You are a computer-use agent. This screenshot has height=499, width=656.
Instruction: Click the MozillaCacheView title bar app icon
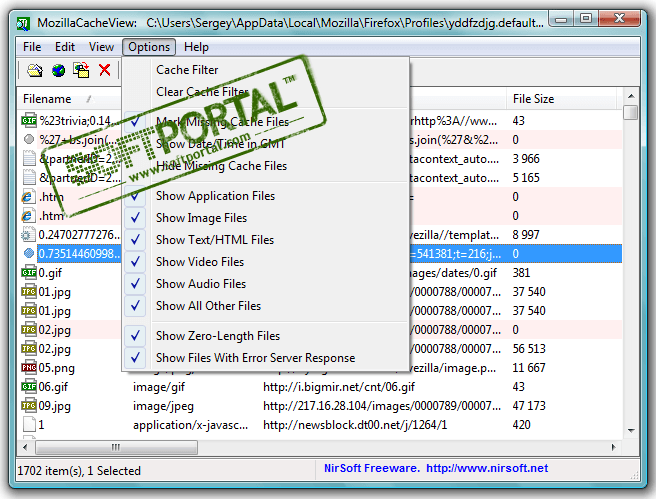(23, 23)
